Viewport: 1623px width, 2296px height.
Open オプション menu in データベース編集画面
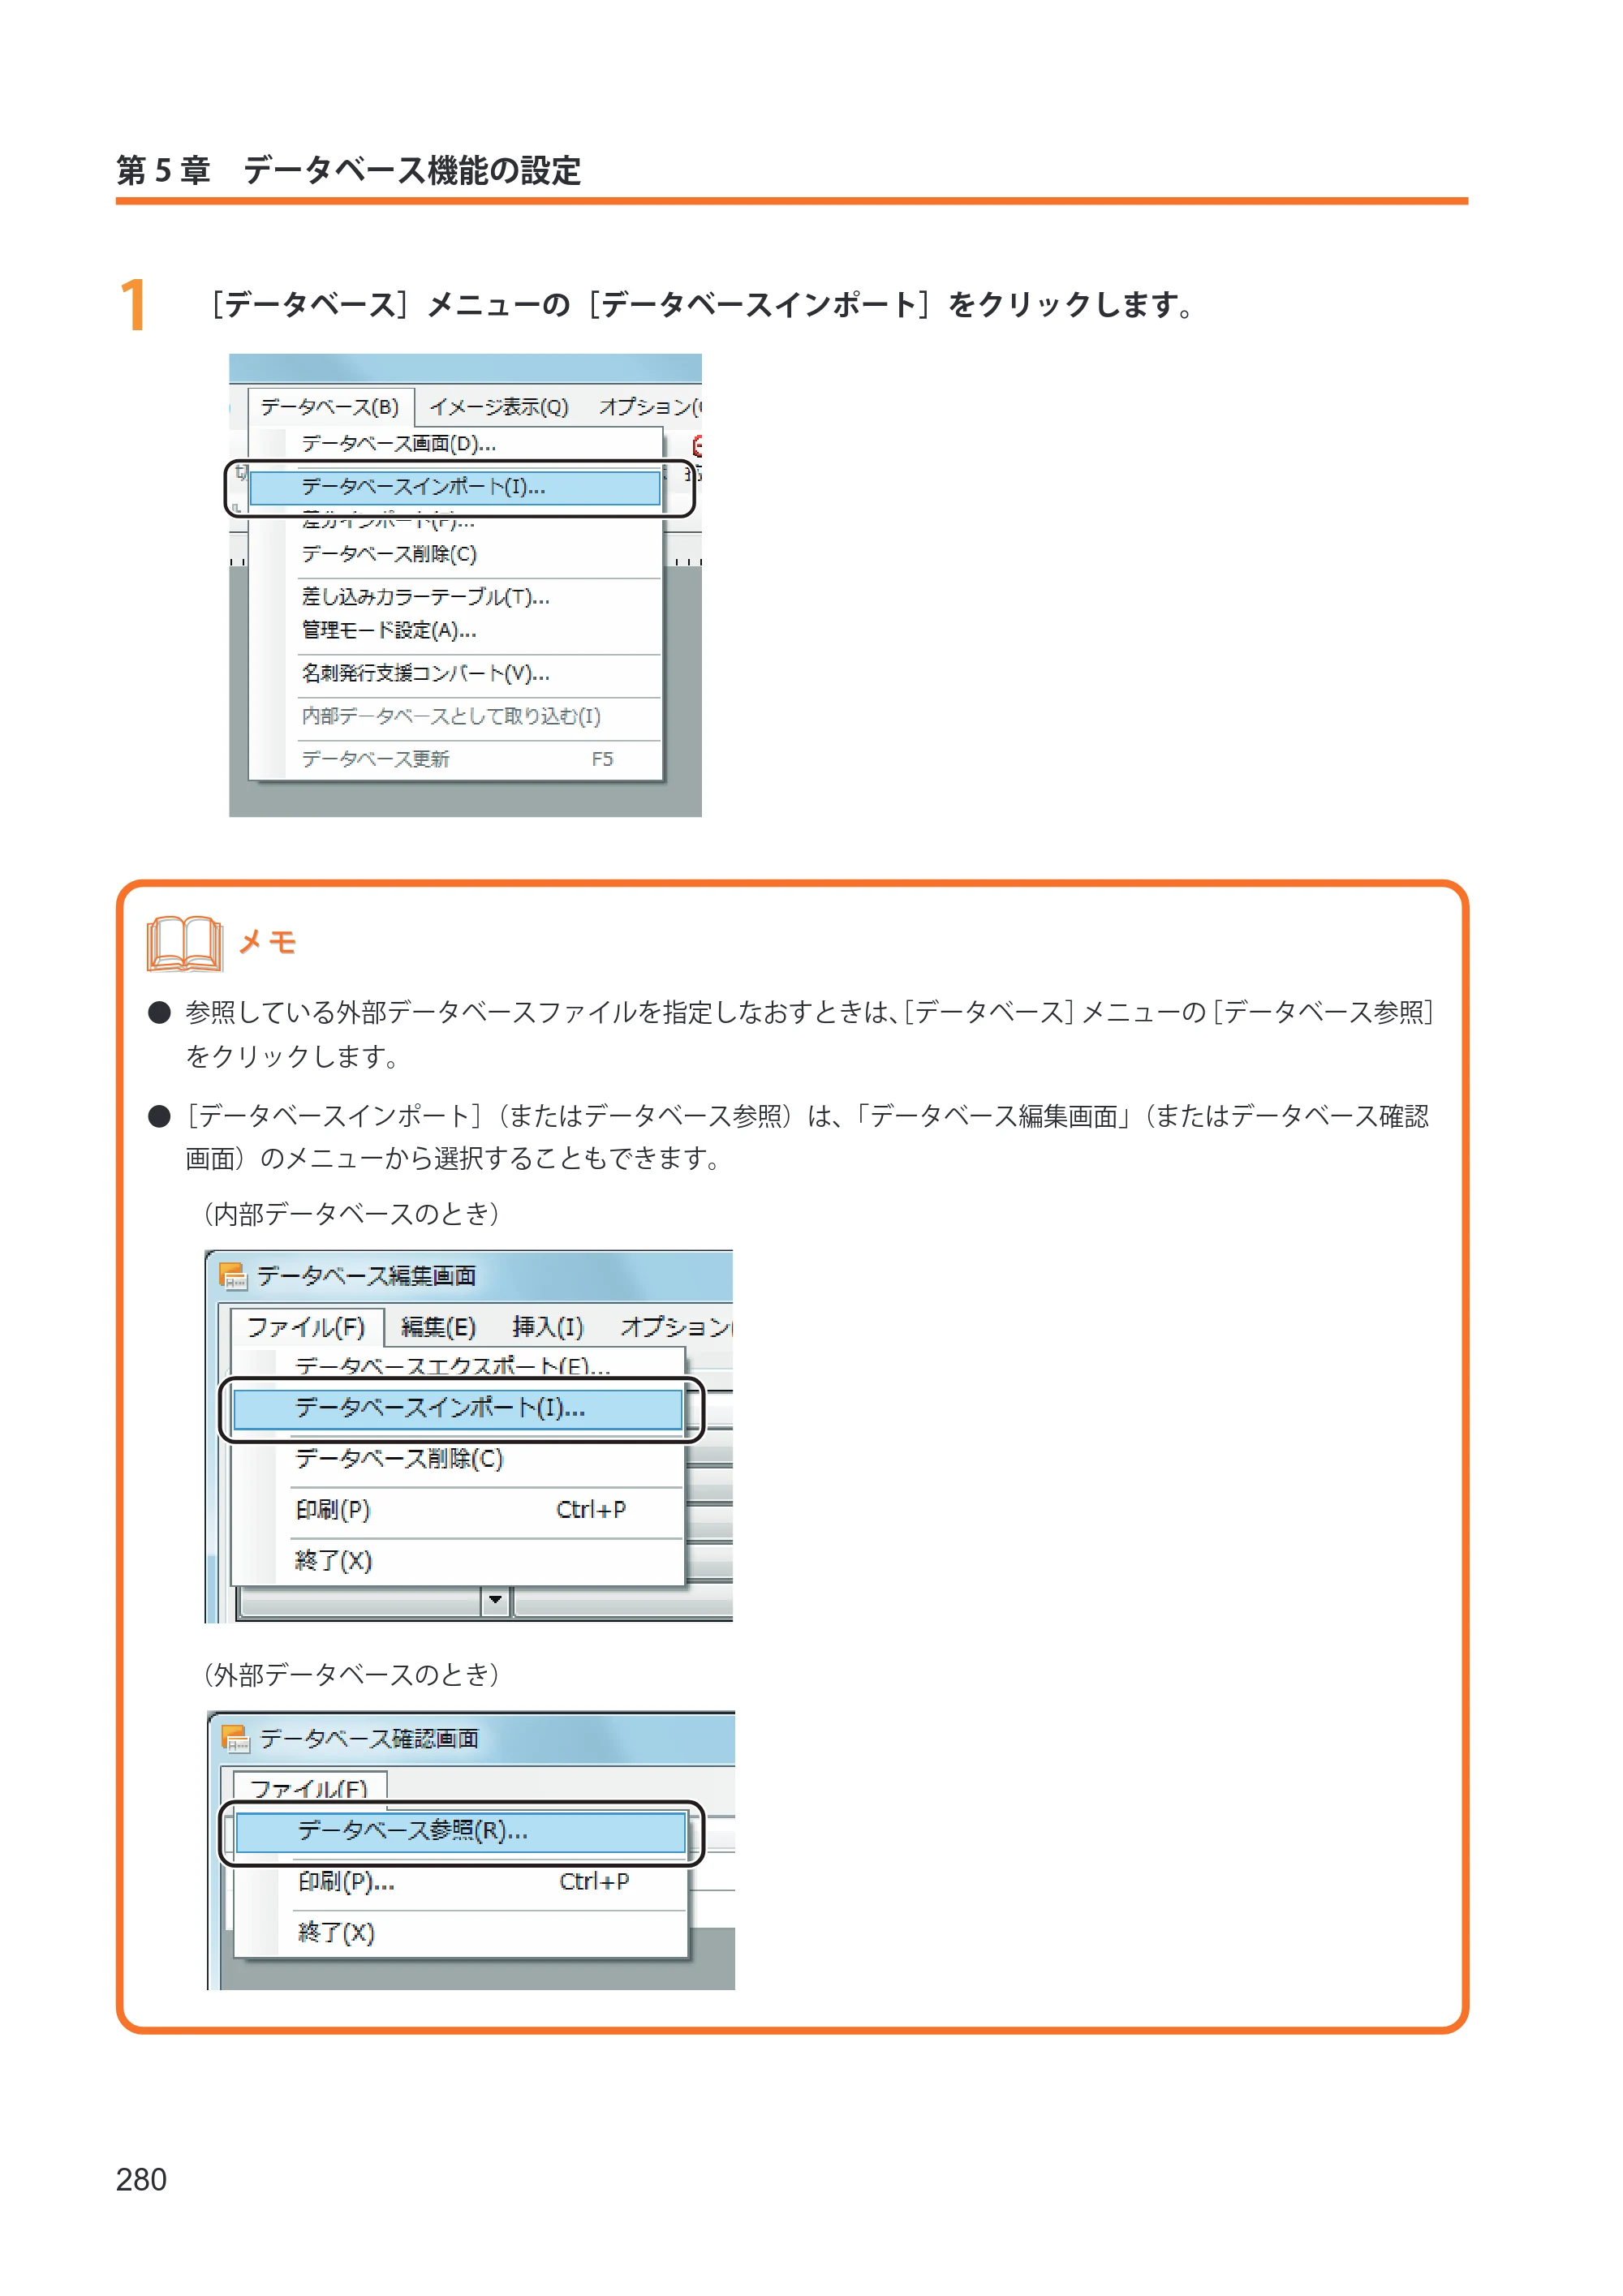676,1328
